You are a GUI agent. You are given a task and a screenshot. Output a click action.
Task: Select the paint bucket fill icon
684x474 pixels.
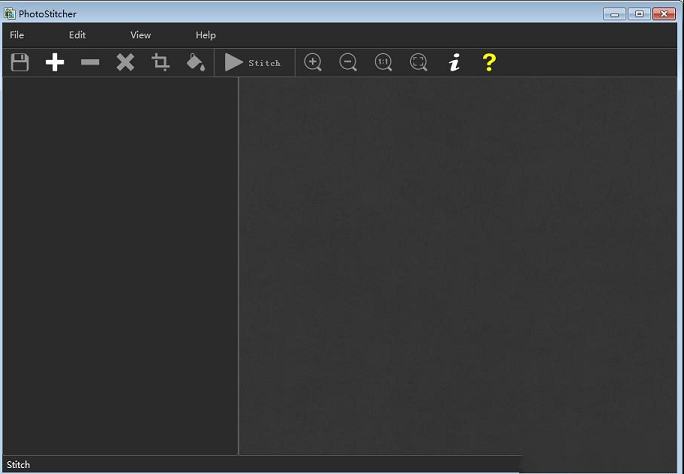click(195, 62)
